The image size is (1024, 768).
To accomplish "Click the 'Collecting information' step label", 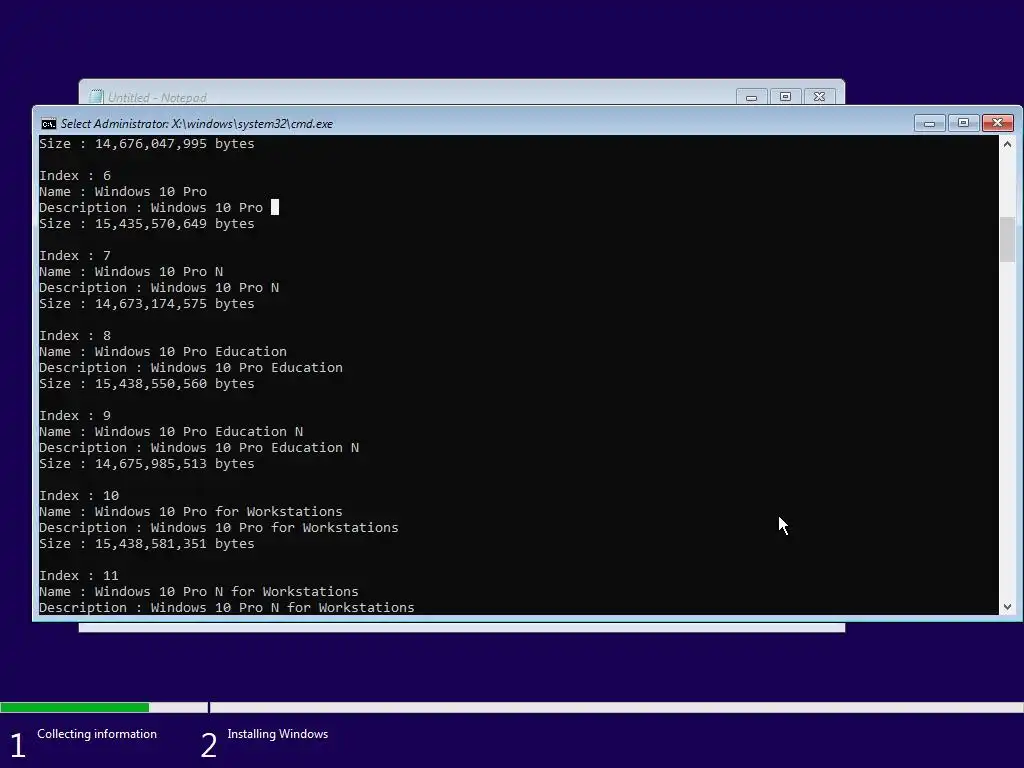I will pyautogui.click(x=97, y=734).
